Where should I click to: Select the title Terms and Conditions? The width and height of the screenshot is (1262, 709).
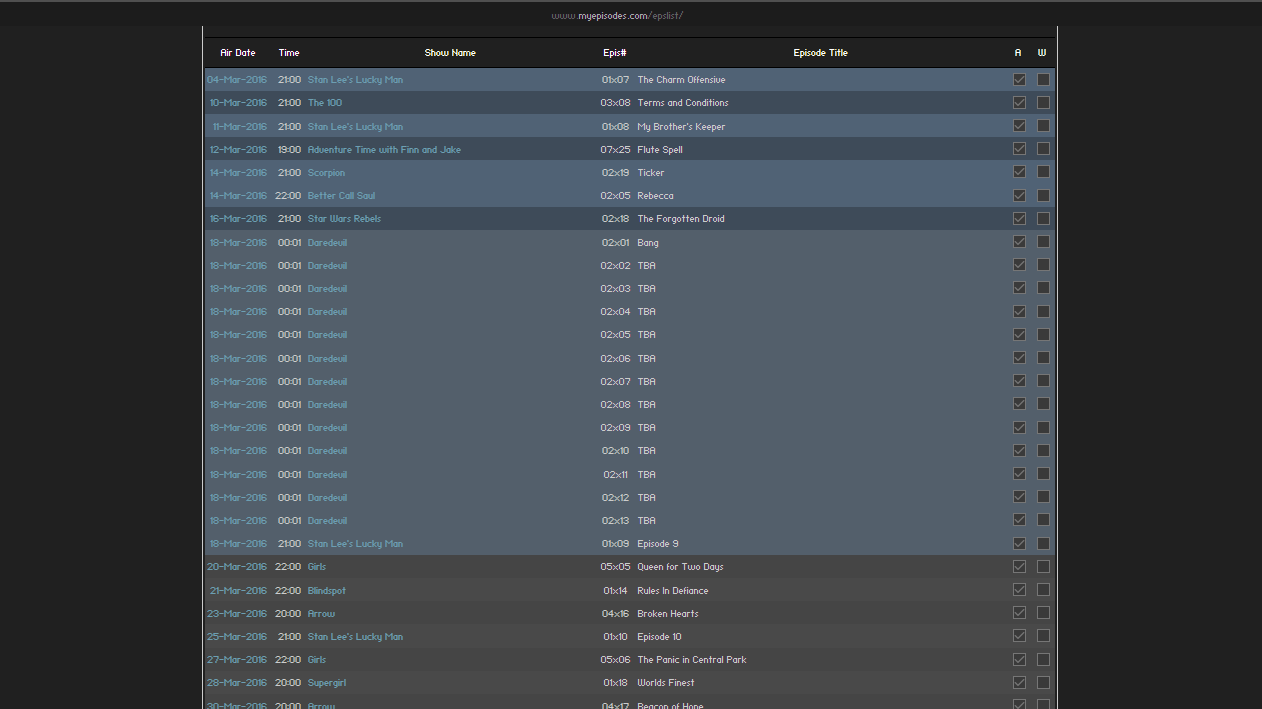click(x=683, y=103)
